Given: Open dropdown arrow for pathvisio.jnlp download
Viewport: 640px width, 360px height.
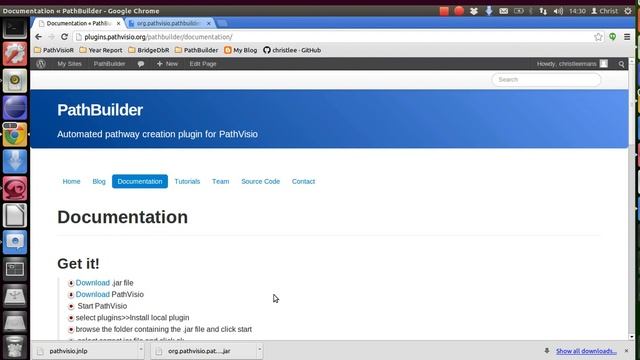Looking at the screenshot, I should pyautogui.click(x=141, y=350).
